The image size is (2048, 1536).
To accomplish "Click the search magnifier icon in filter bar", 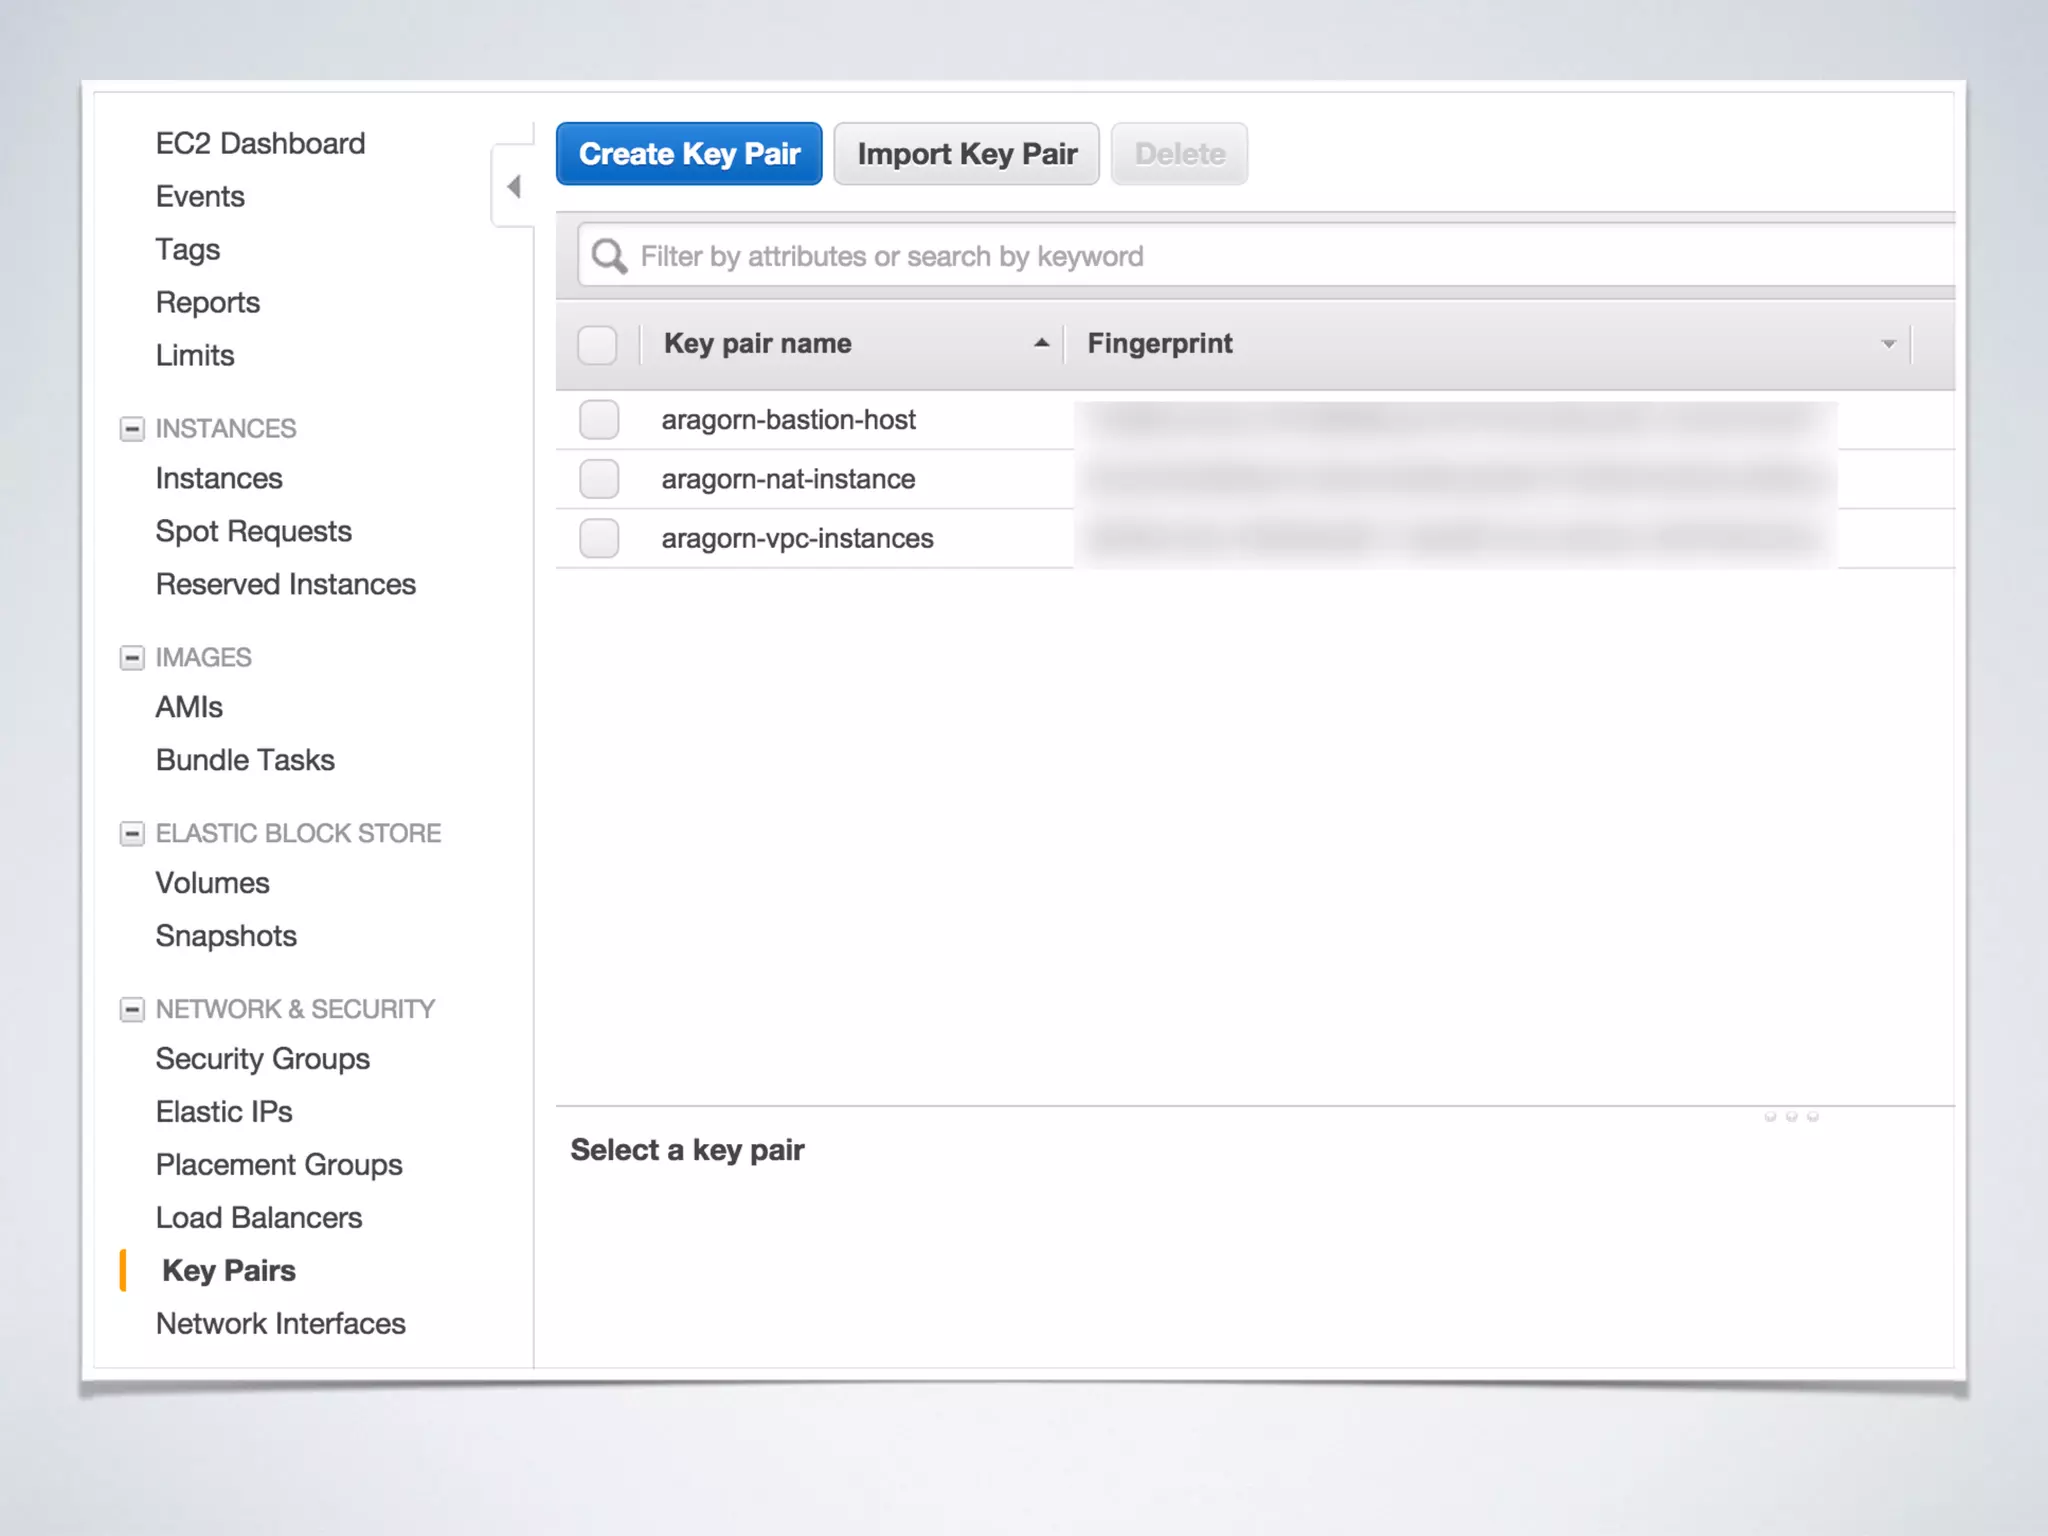I will [x=608, y=257].
